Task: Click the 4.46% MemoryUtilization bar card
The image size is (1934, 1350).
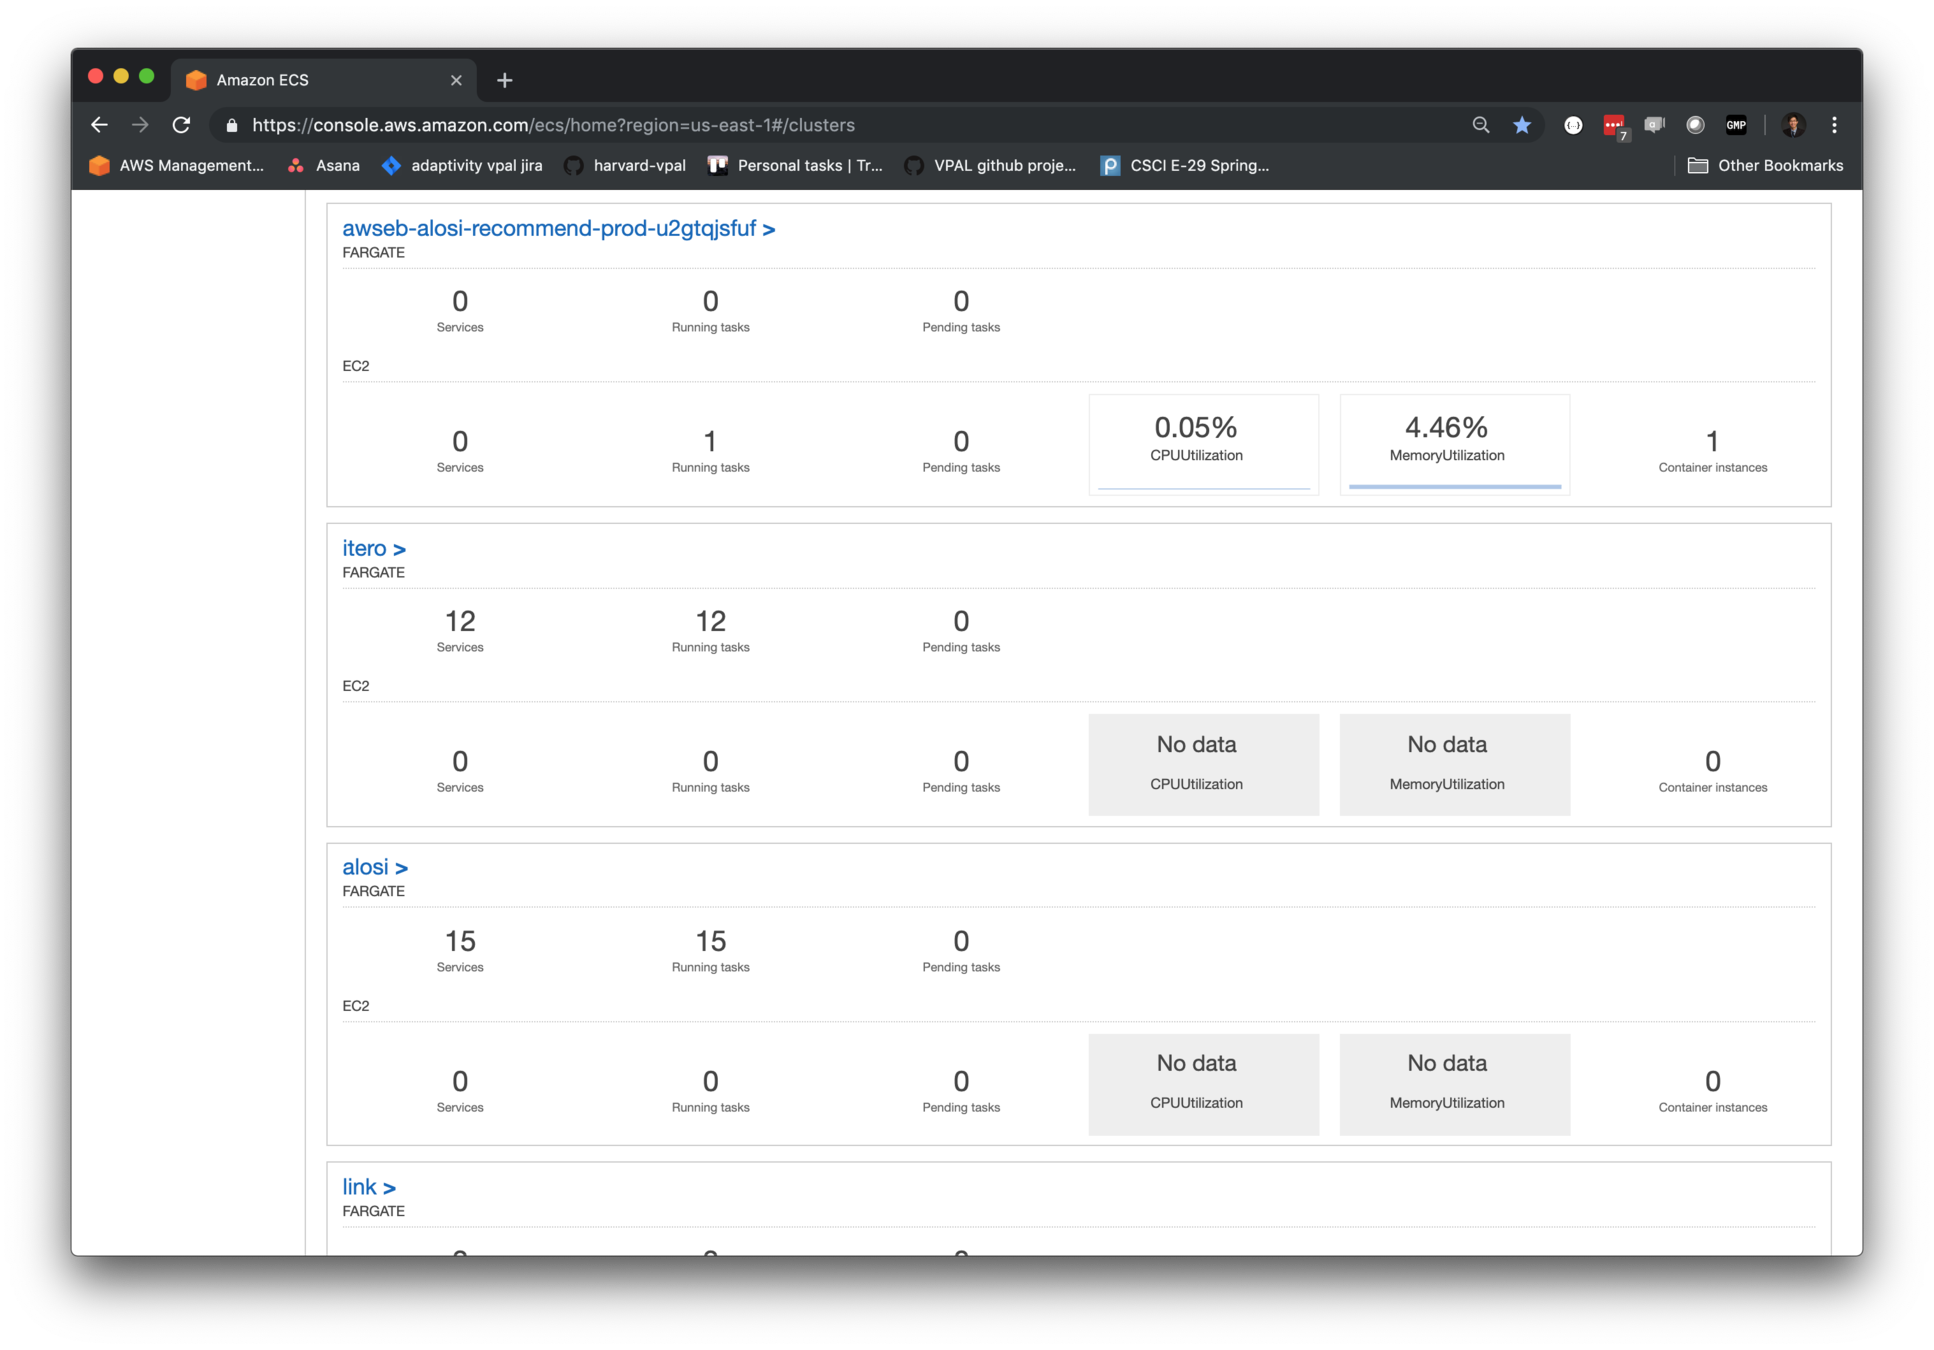Action: [x=1454, y=444]
